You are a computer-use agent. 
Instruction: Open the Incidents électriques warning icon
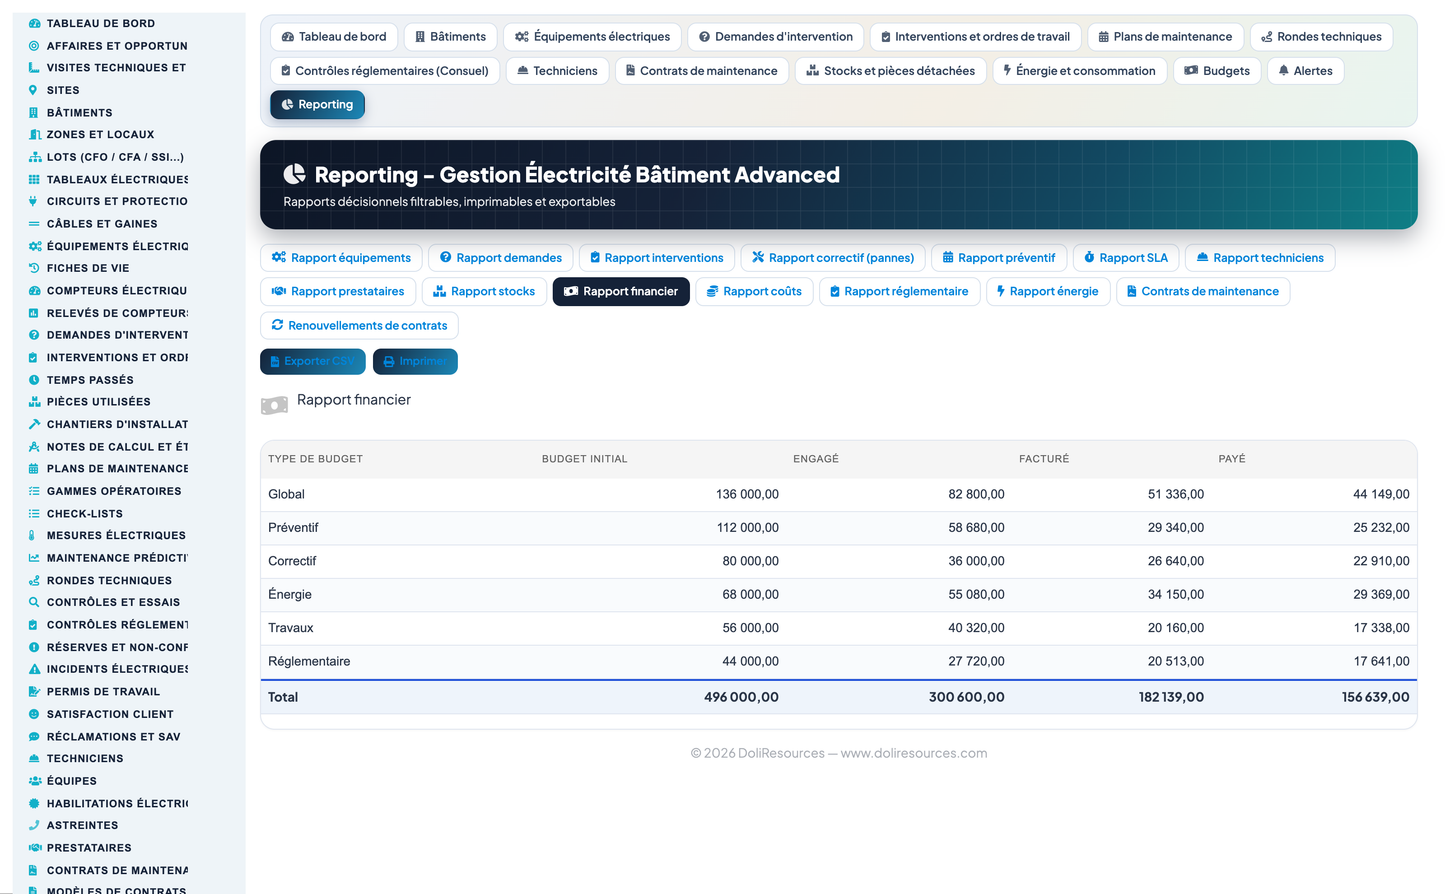point(34,669)
